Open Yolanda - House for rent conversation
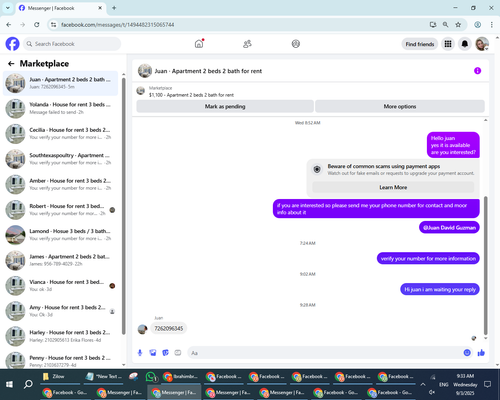Viewport: 500px width, 400px height. click(61, 108)
